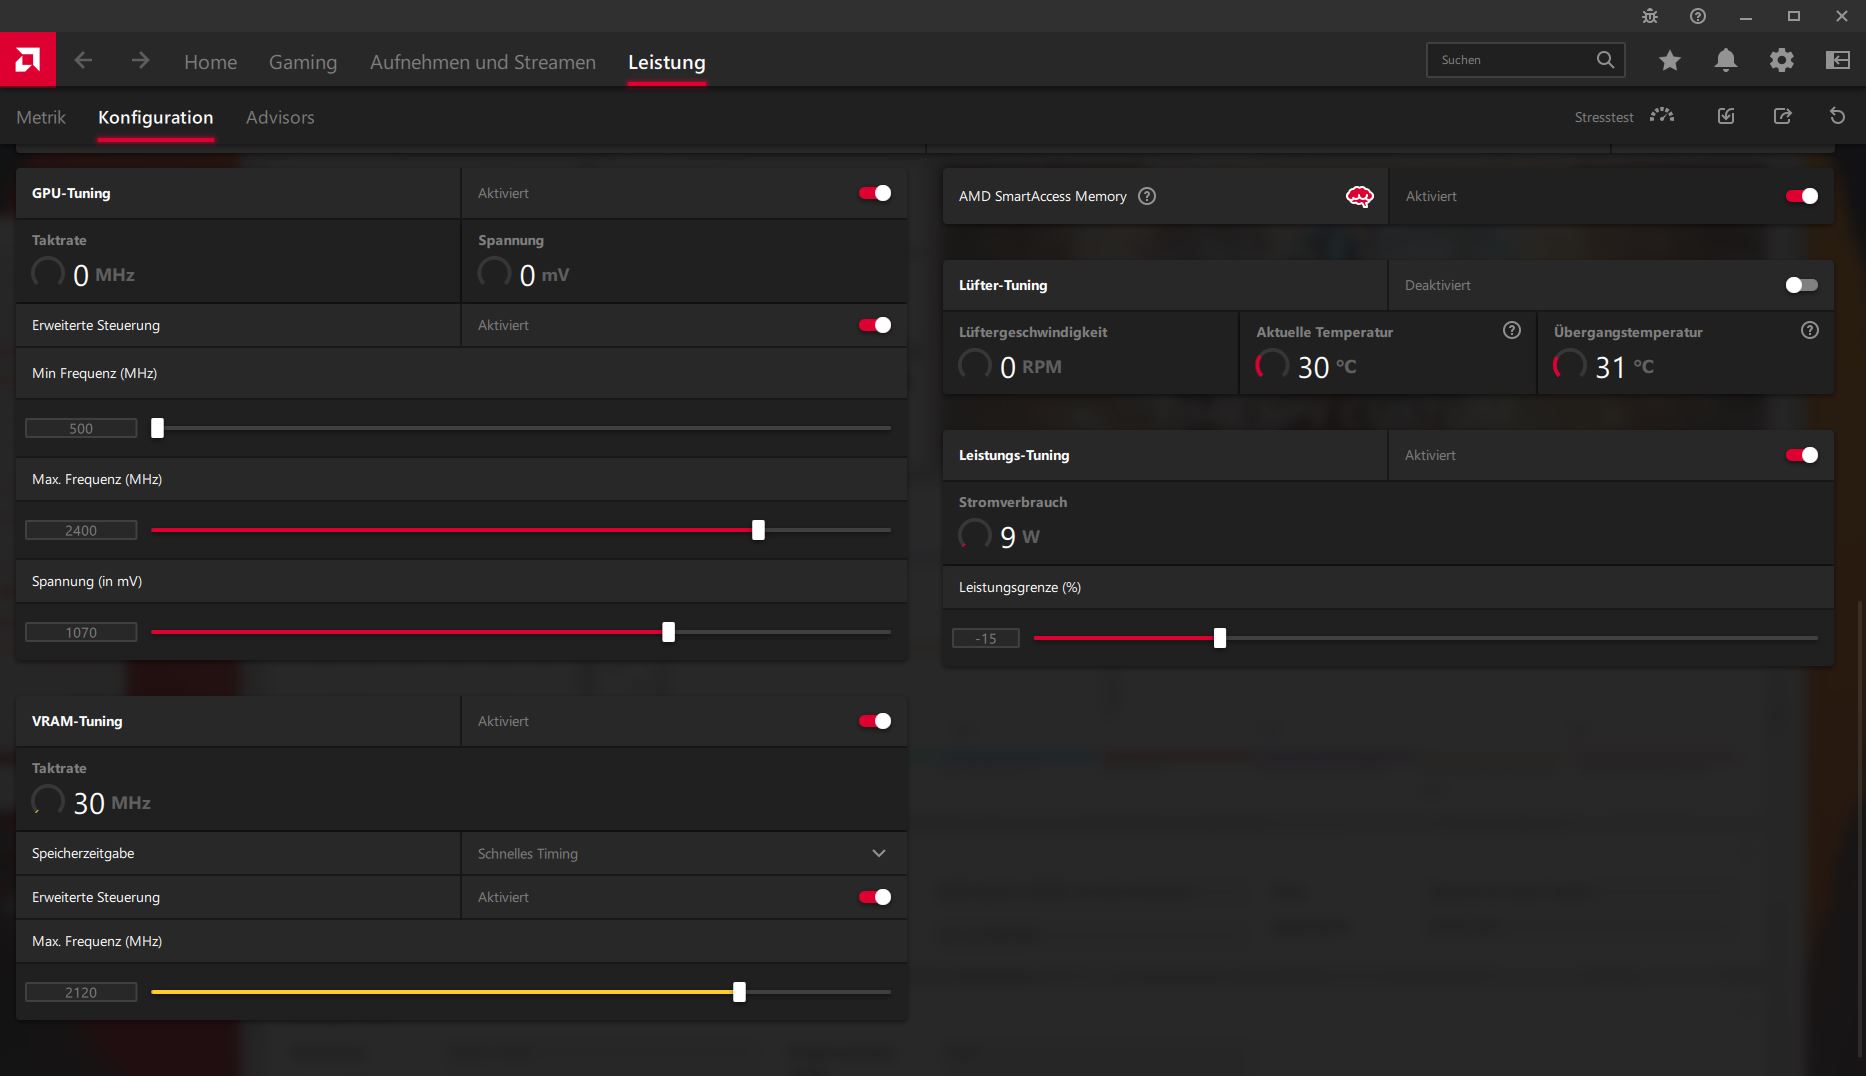Open the Home tab
Screen dimensions: 1866x1076
click(x=211, y=62)
